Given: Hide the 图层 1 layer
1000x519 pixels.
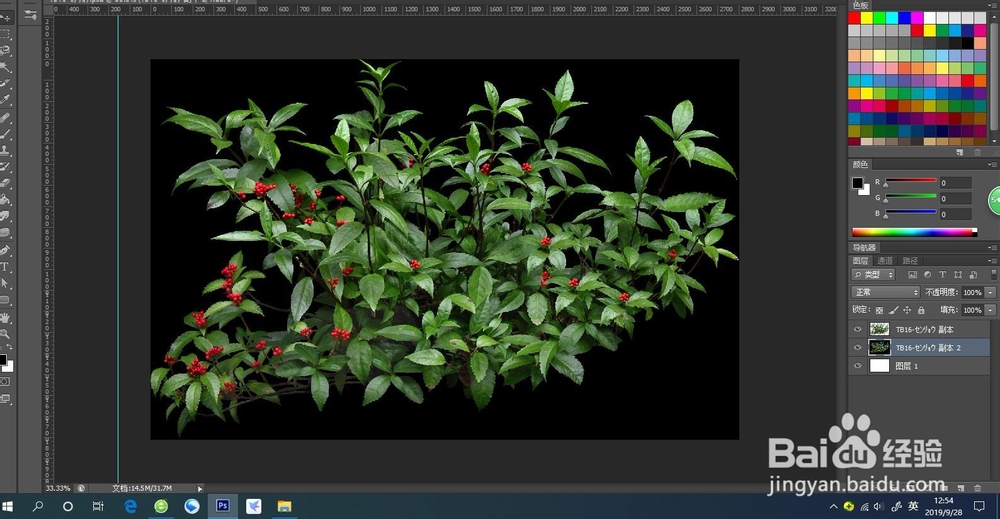Looking at the screenshot, I should point(858,366).
